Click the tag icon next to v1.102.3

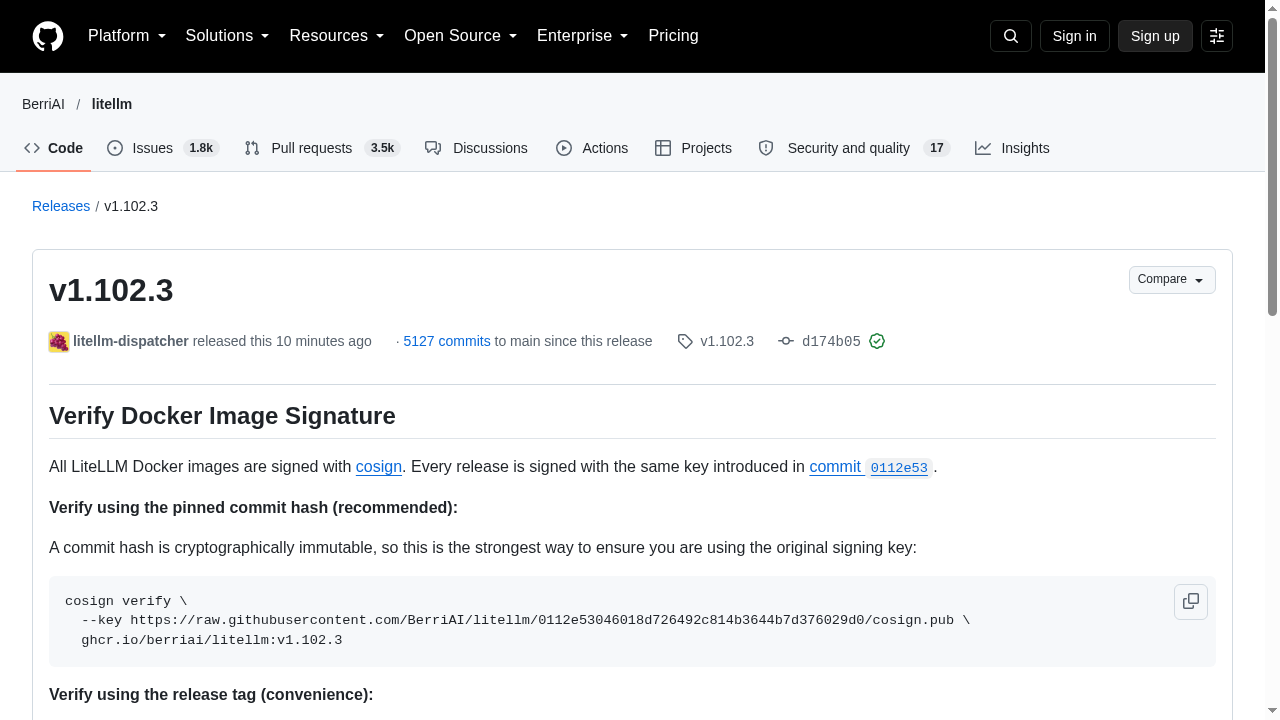point(685,341)
